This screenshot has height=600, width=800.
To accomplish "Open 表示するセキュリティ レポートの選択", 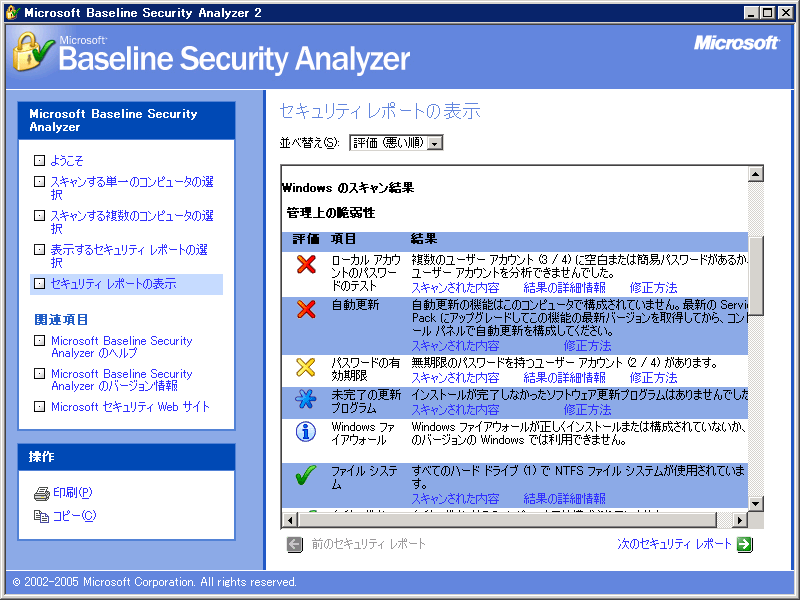I will [129, 256].
